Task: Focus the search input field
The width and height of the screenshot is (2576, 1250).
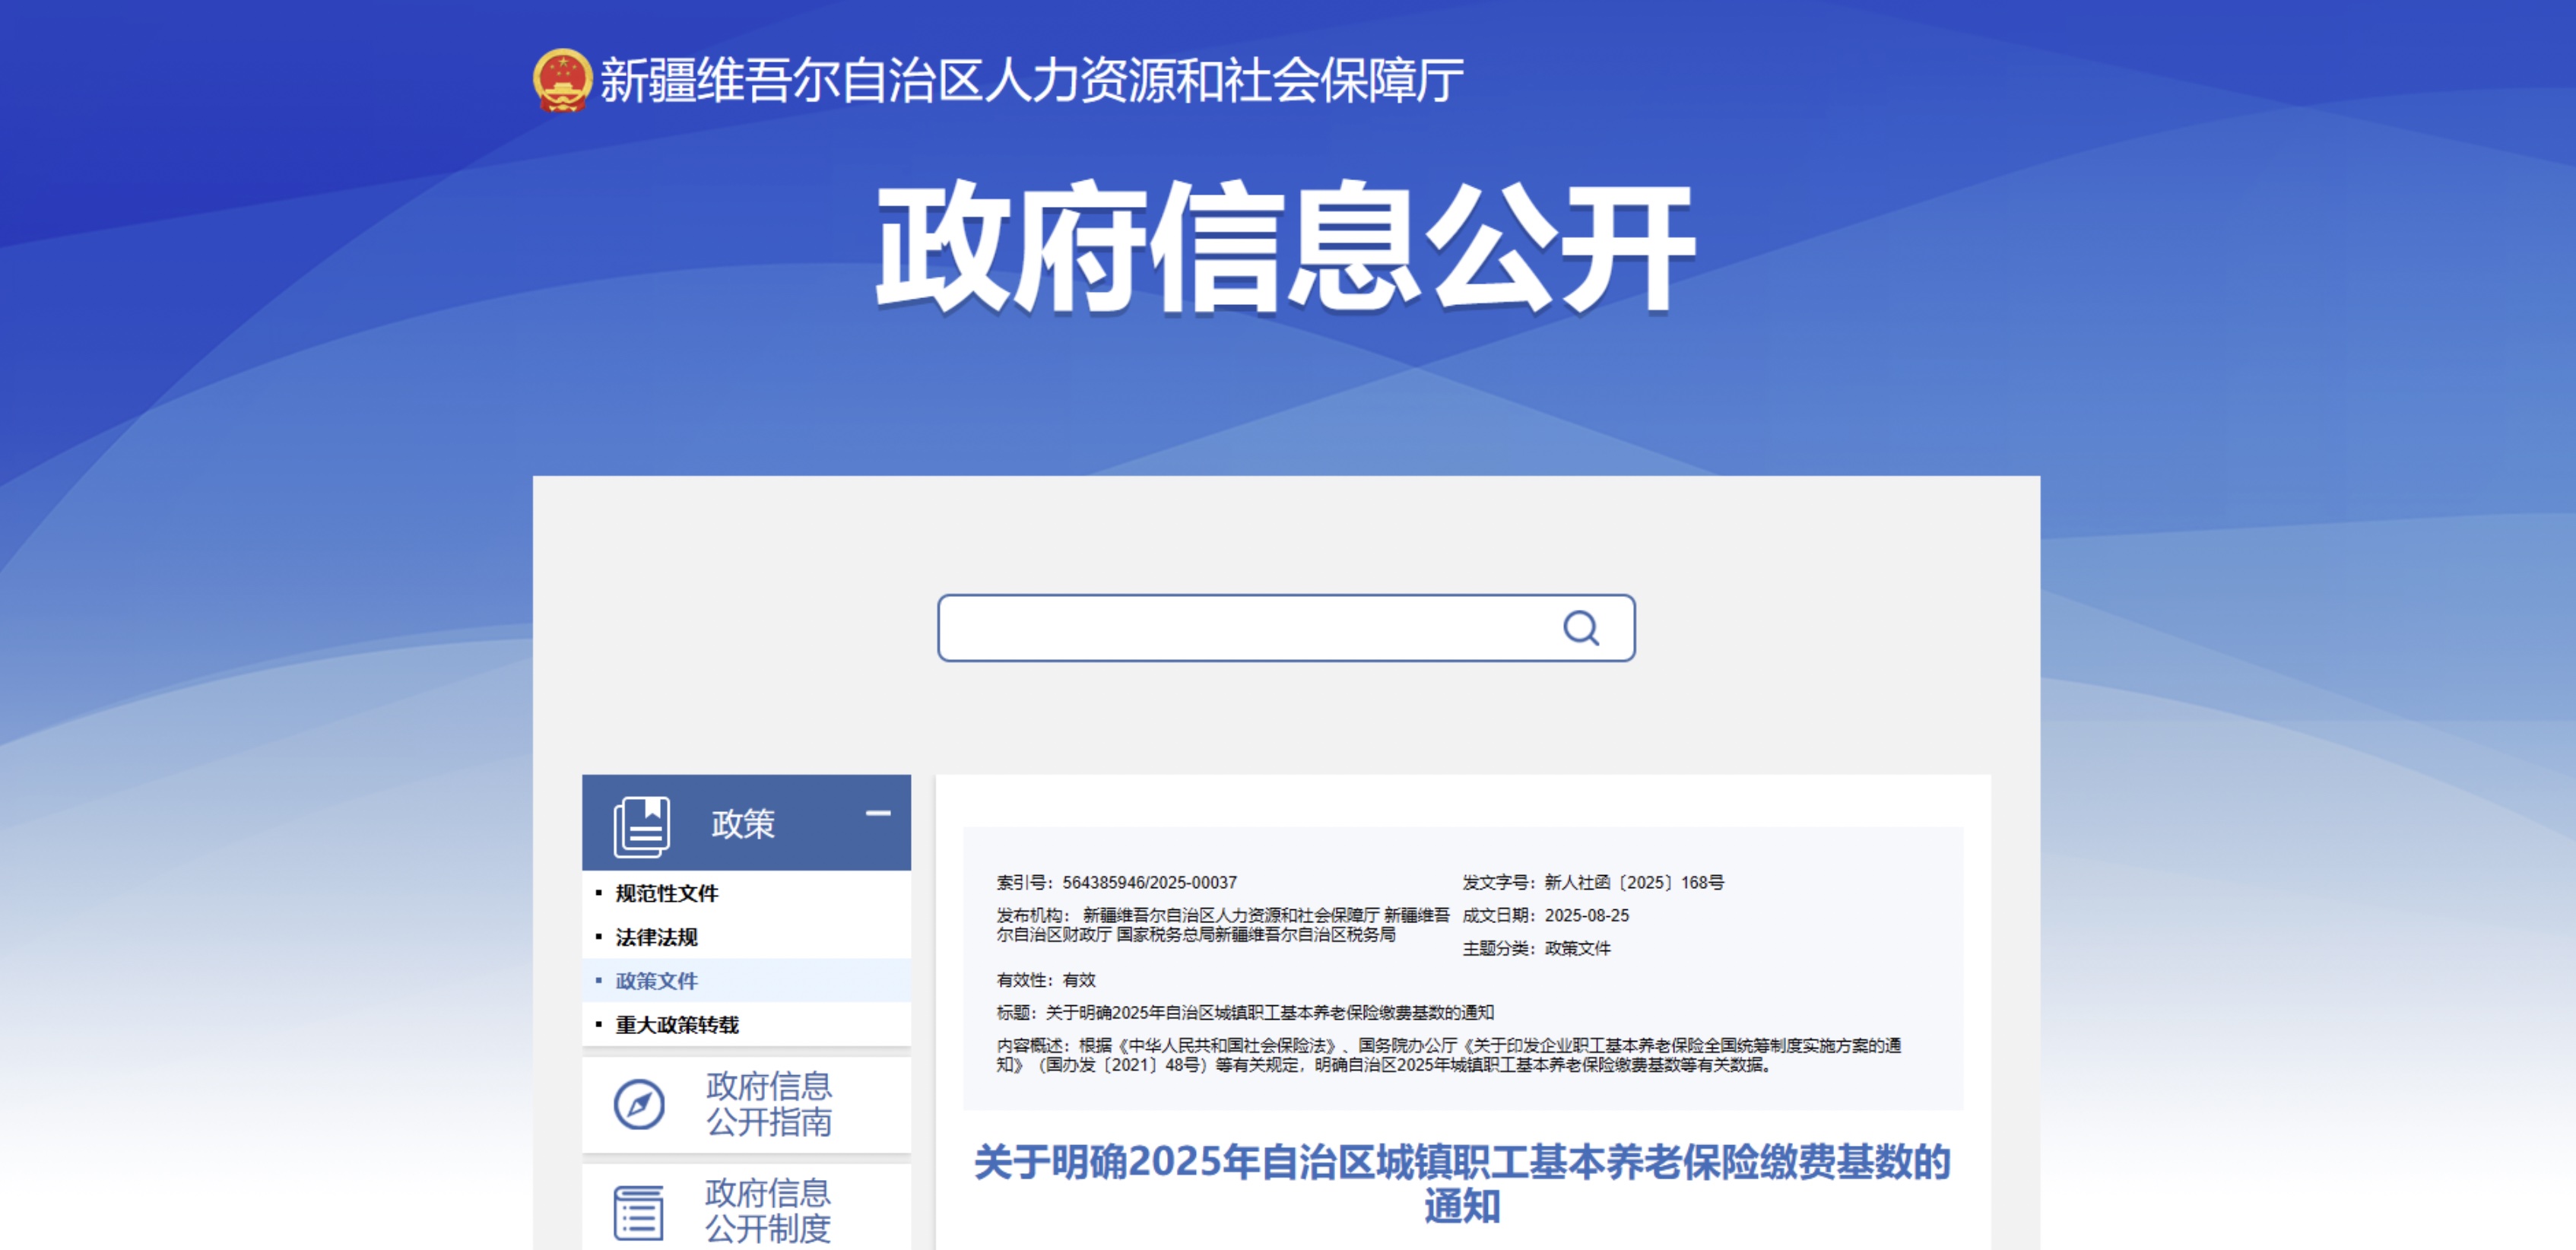Action: click(1240, 628)
